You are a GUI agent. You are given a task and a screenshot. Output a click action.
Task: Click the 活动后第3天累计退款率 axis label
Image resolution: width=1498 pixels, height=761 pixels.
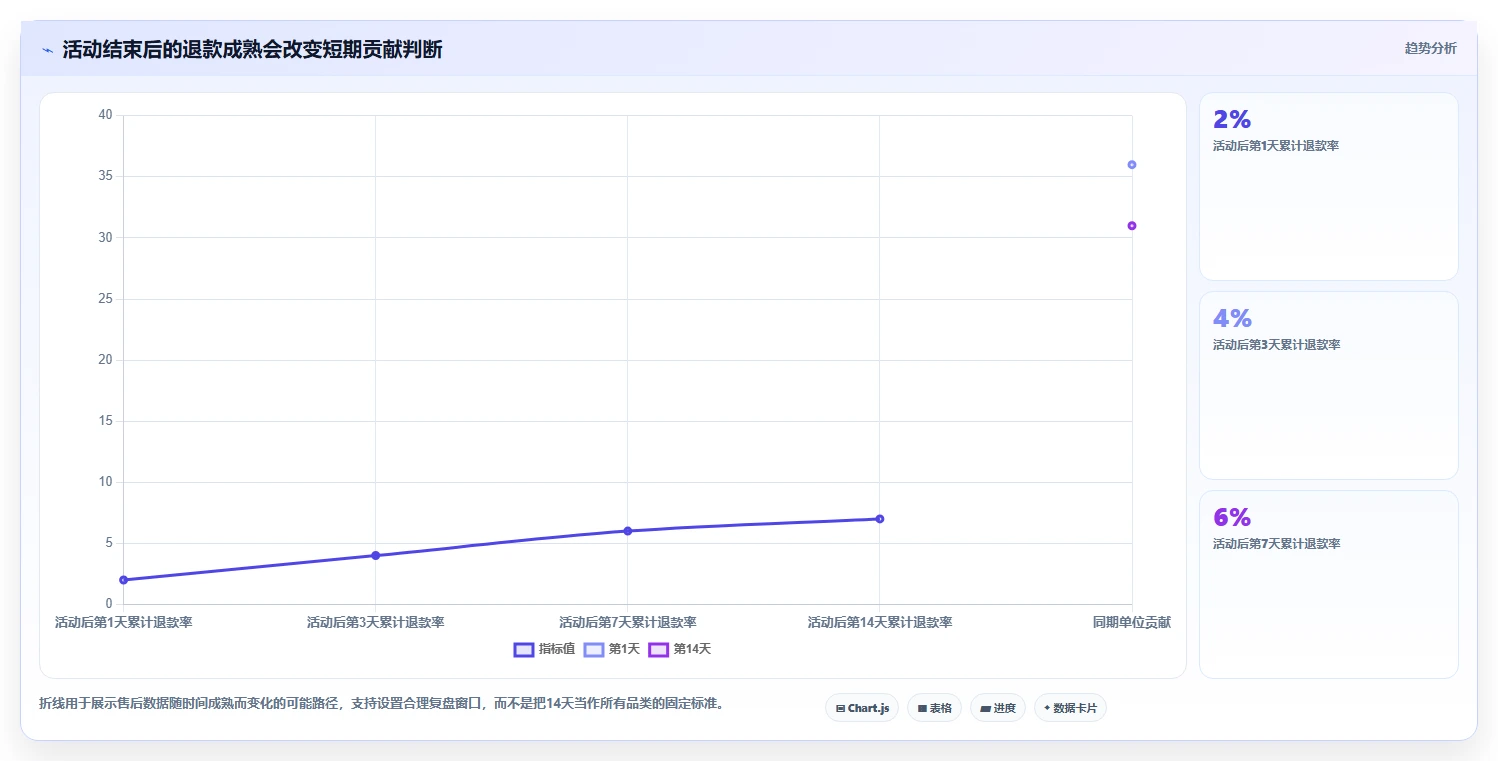point(375,622)
